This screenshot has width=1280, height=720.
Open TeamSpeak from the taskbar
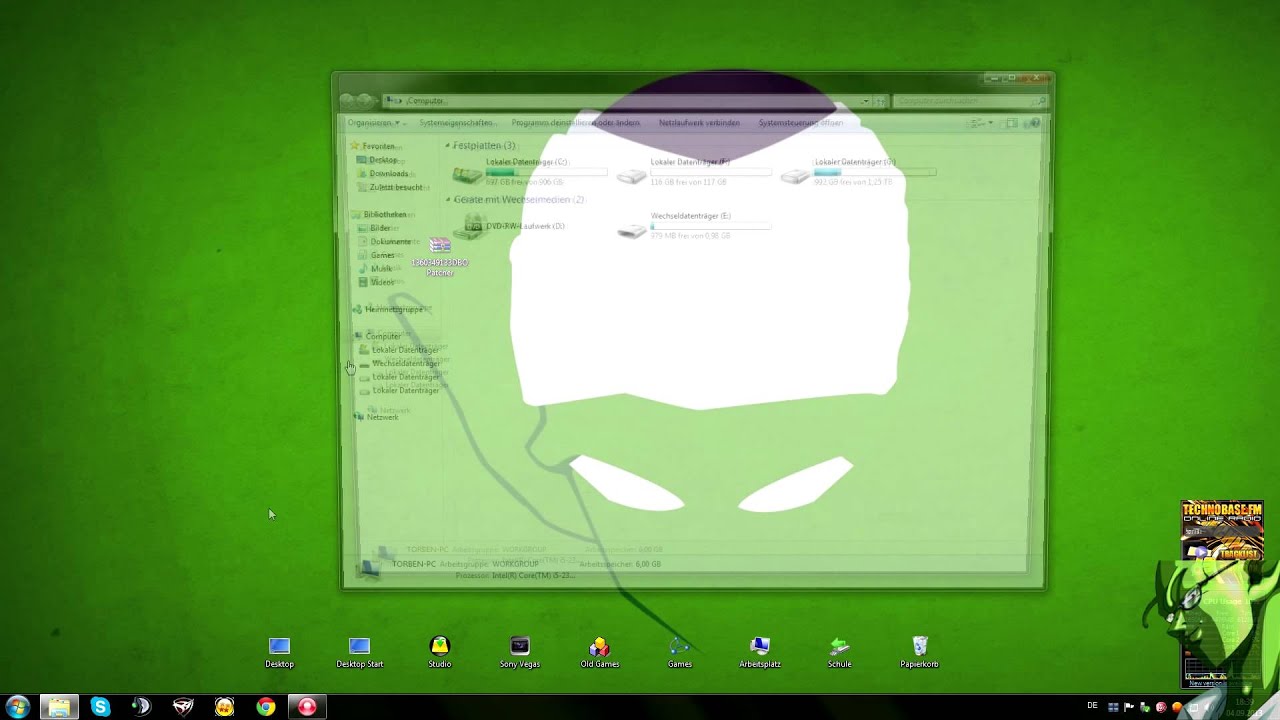(x=141, y=707)
